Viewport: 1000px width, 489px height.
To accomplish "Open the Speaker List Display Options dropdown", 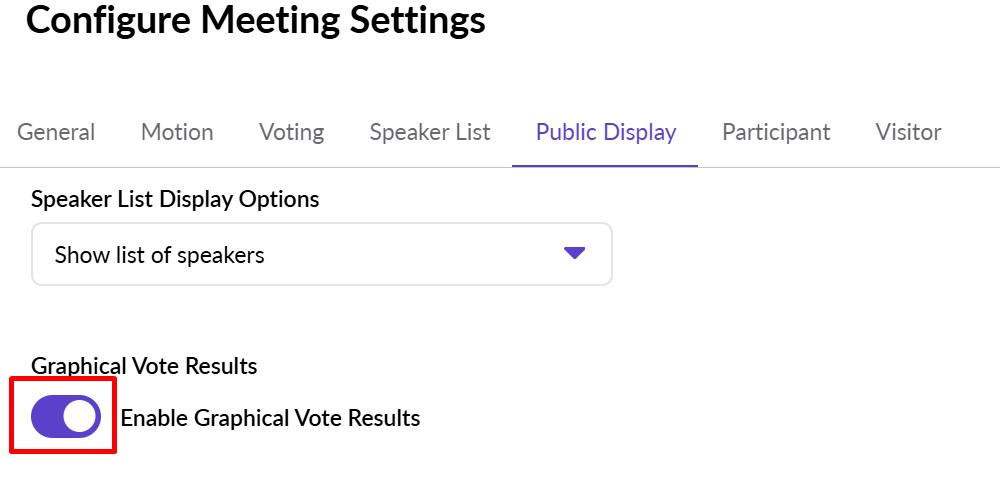I will coord(321,254).
